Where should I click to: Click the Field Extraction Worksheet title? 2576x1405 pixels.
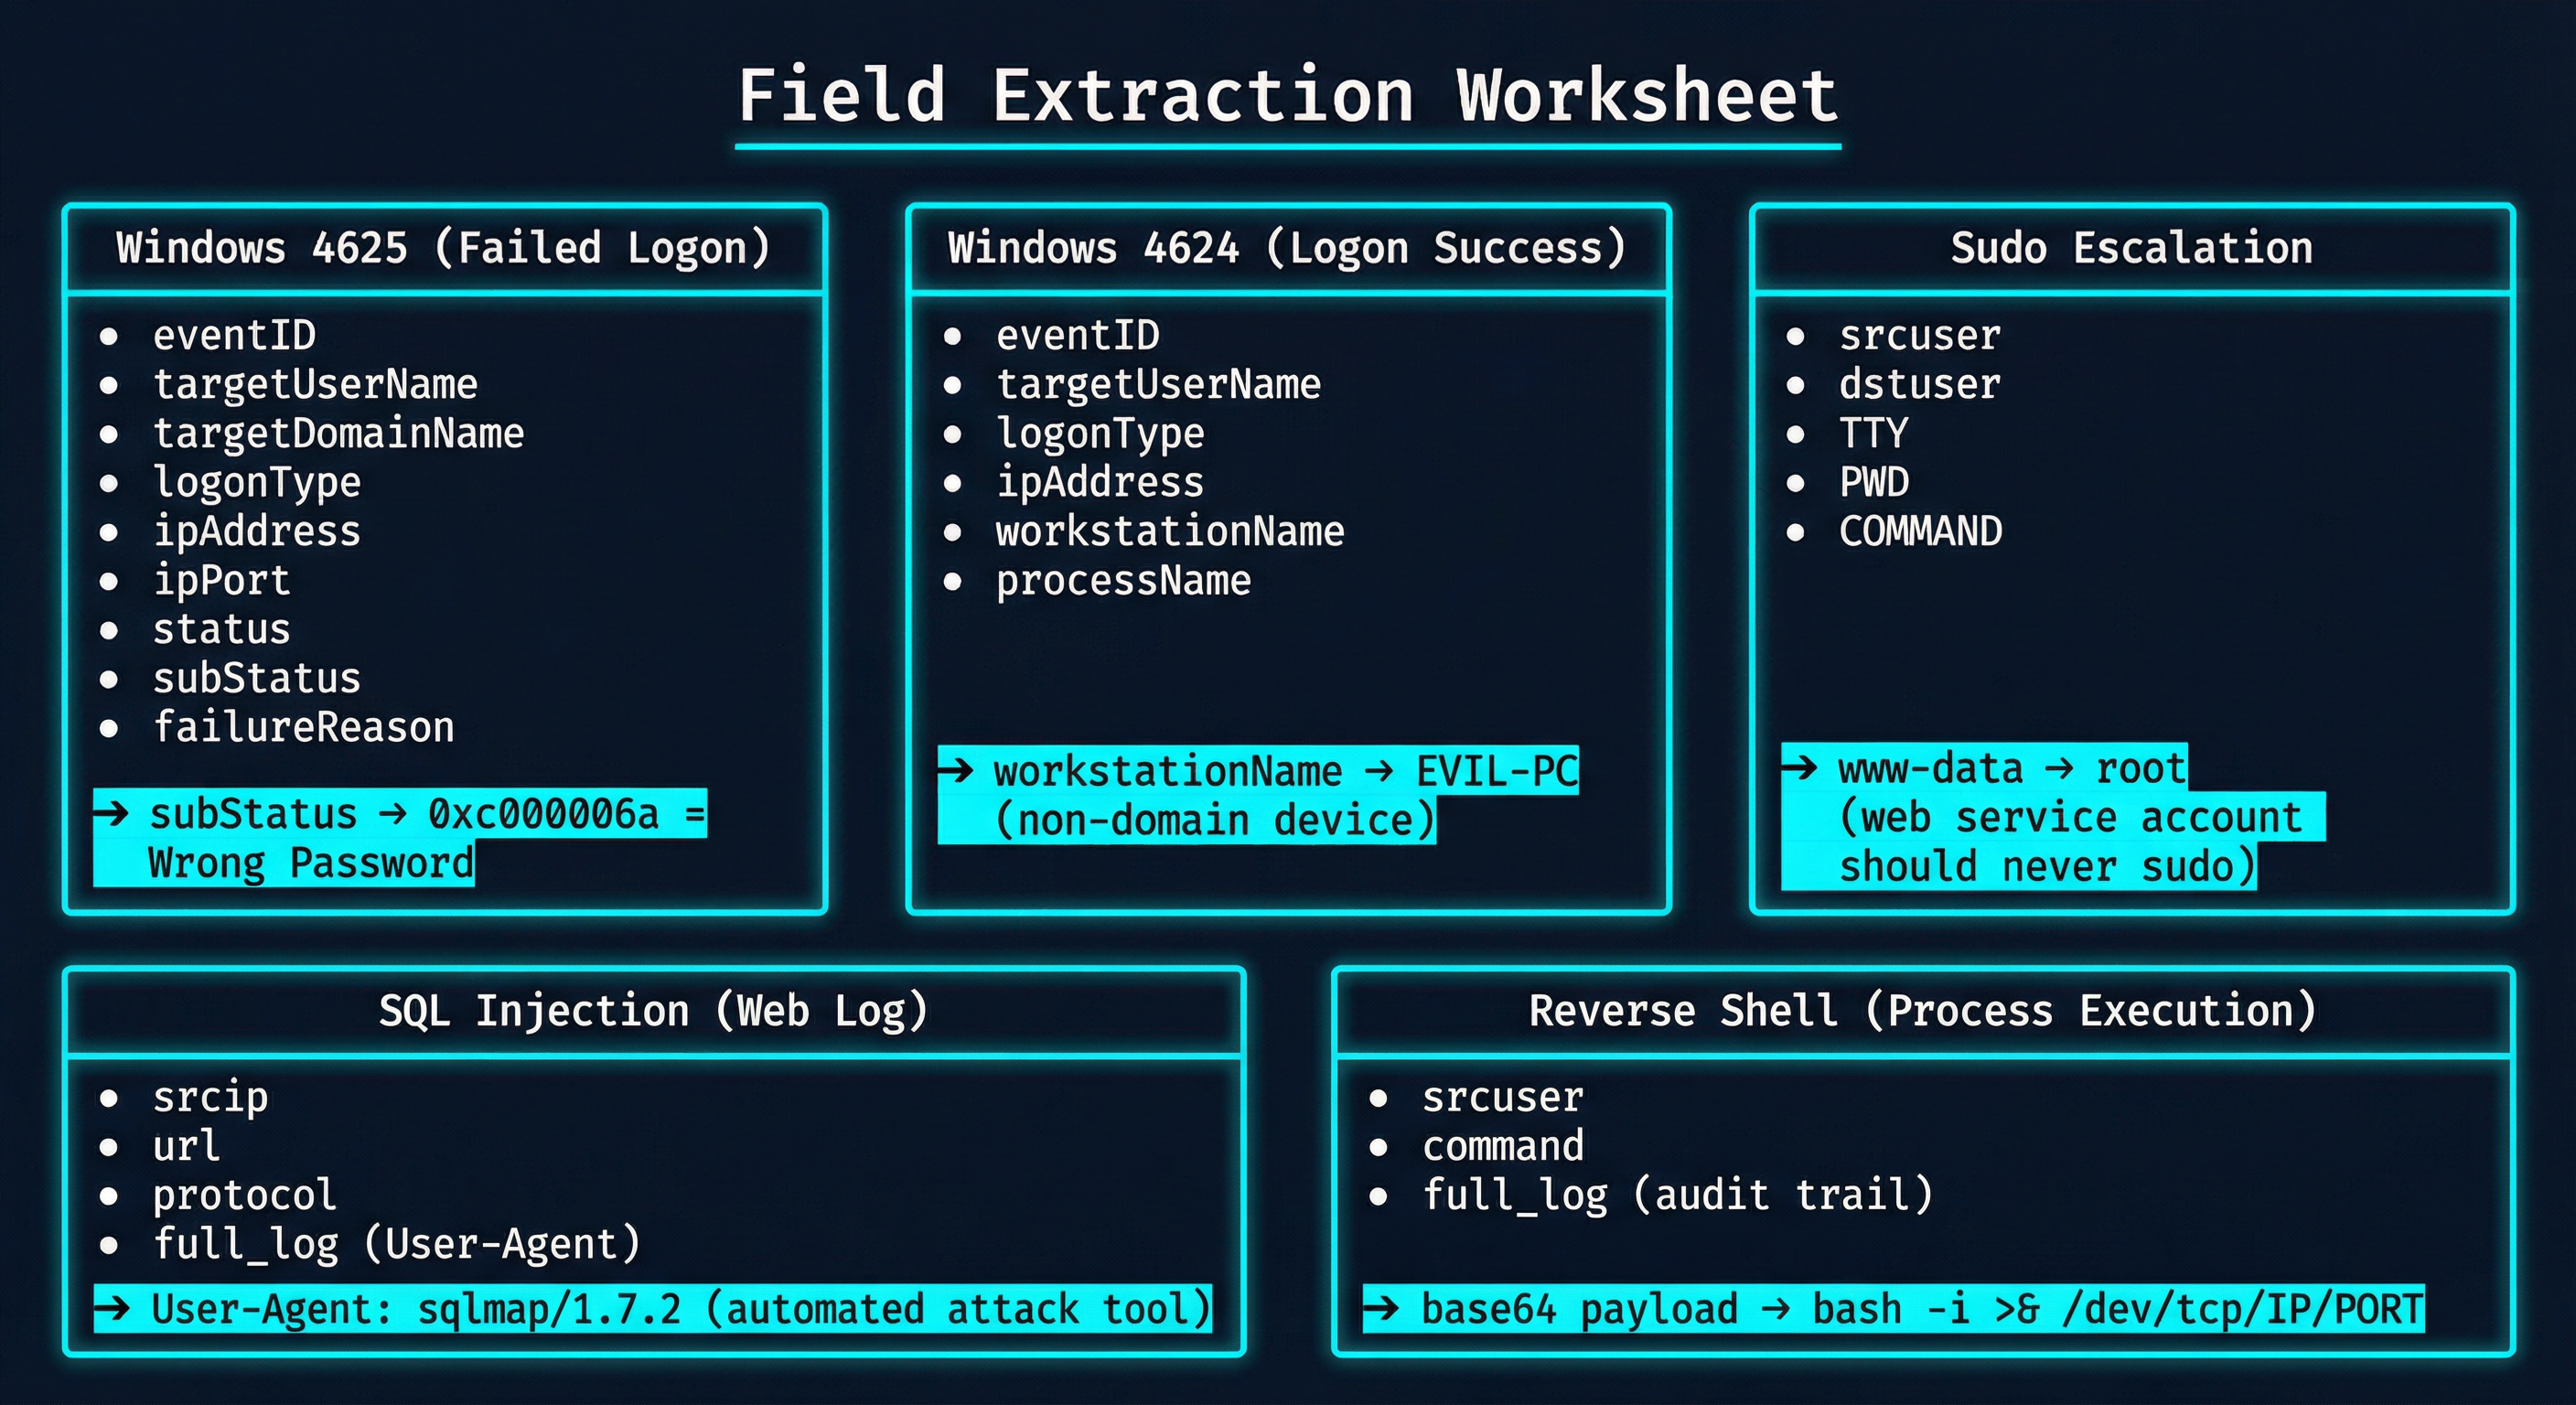1288,95
